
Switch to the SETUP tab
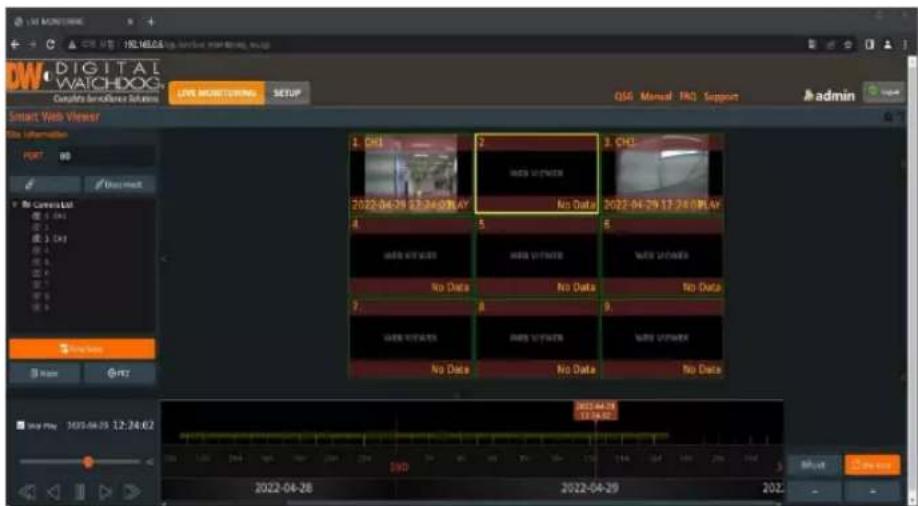287,93
